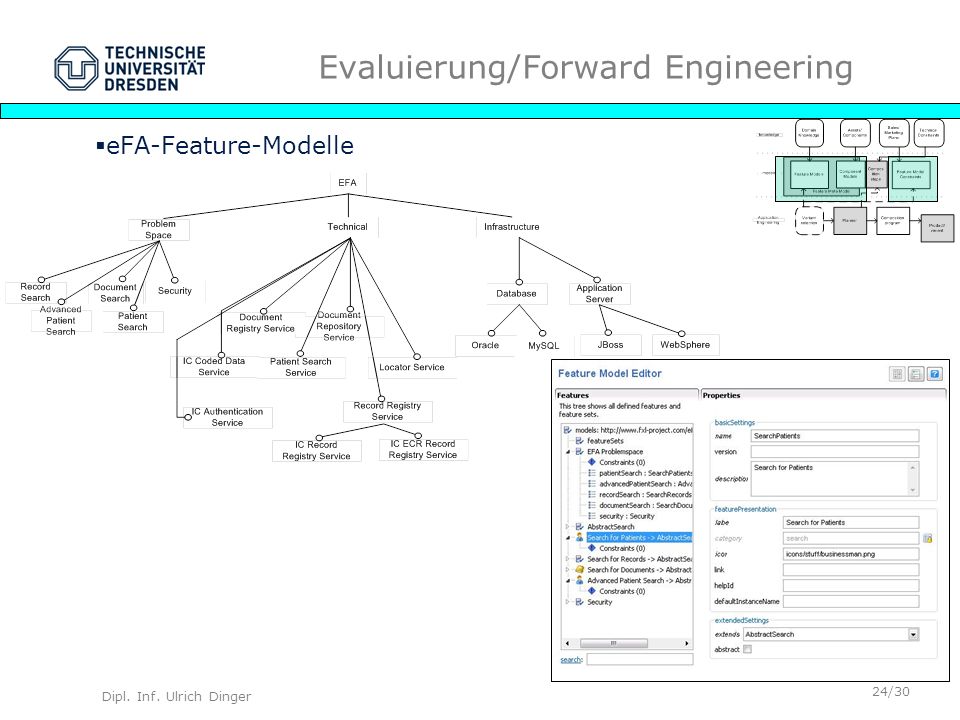Click the icon path field businessman.png
The image size is (960, 720).
(851, 554)
